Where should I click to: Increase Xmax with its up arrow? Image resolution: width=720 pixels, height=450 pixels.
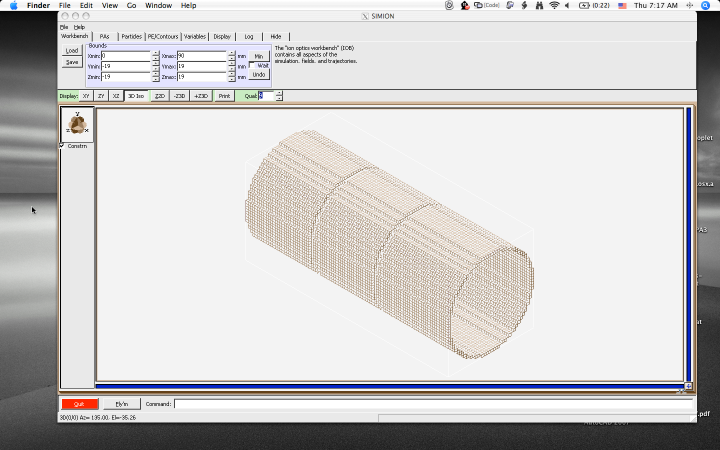pos(232,53)
